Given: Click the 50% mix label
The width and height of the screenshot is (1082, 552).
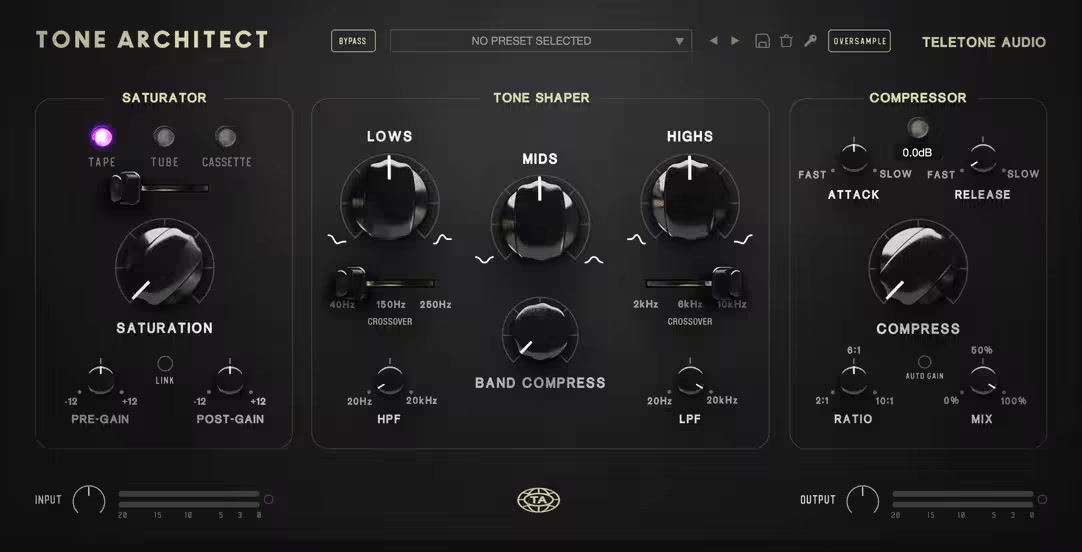Looking at the screenshot, I should click(x=982, y=350).
